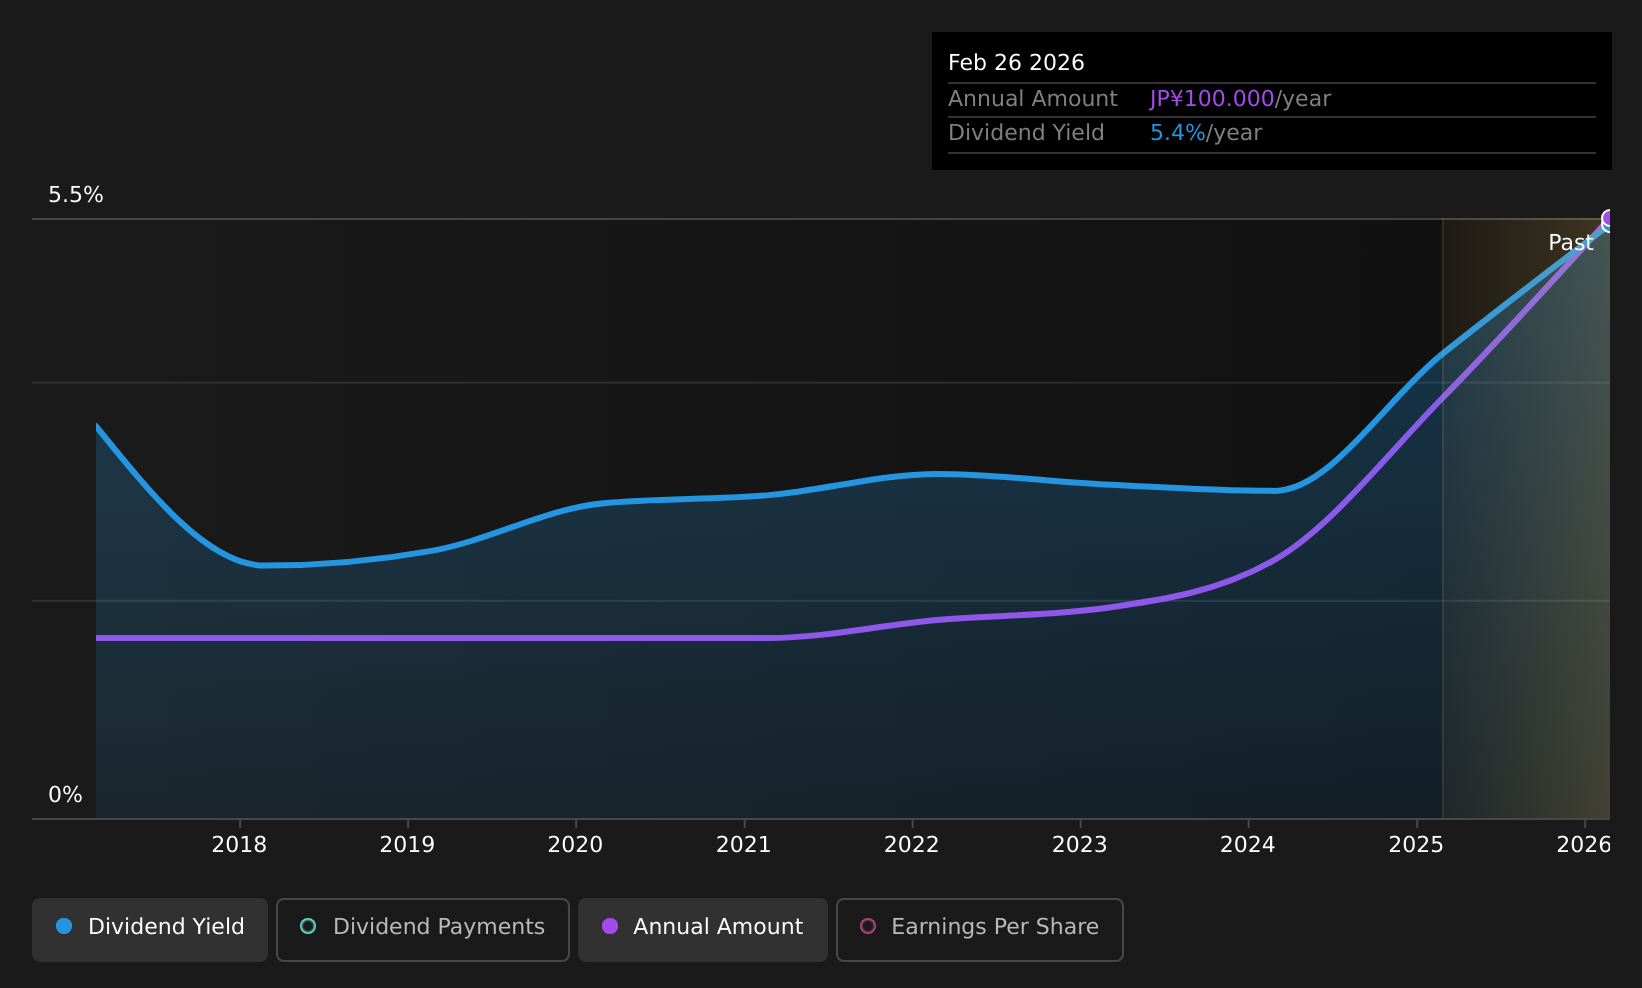Click the 'Past' region label
Image resolution: width=1642 pixels, height=988 pixels.
coord(1570,243)
